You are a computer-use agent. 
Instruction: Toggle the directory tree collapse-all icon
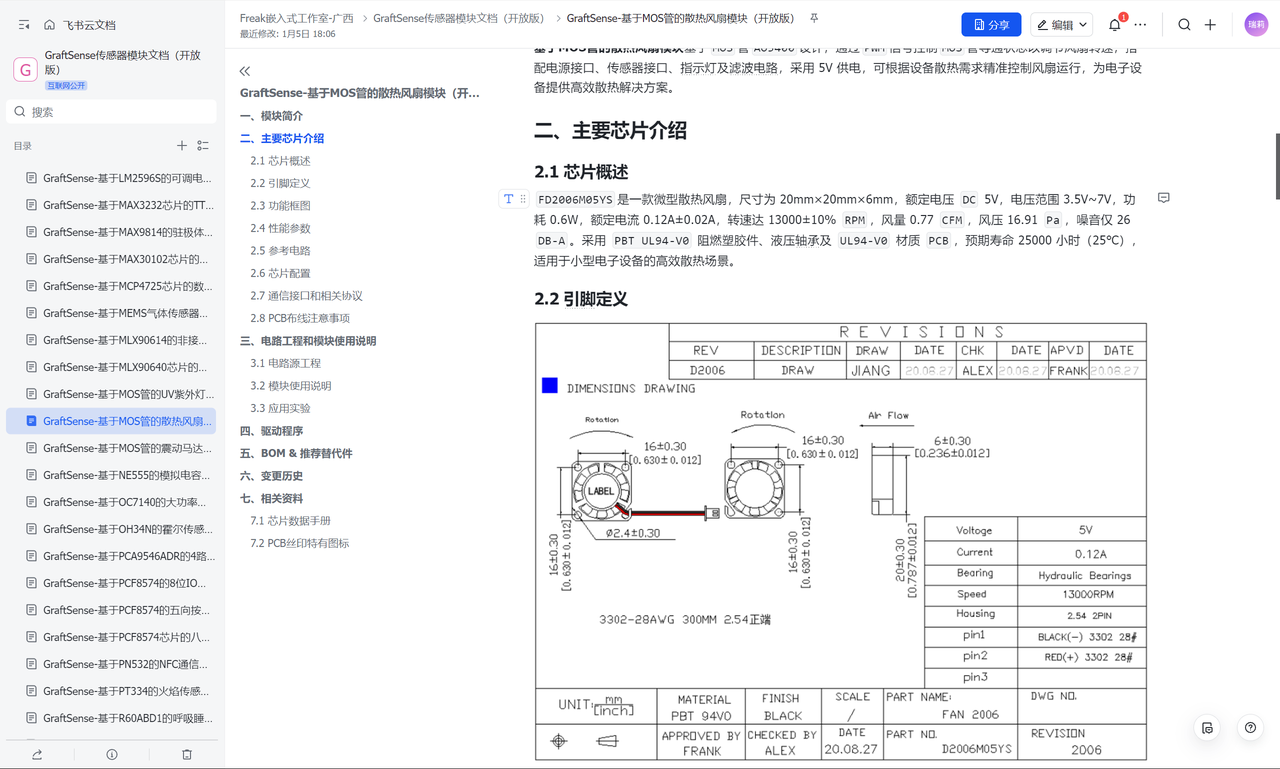(x=203, y=146)
